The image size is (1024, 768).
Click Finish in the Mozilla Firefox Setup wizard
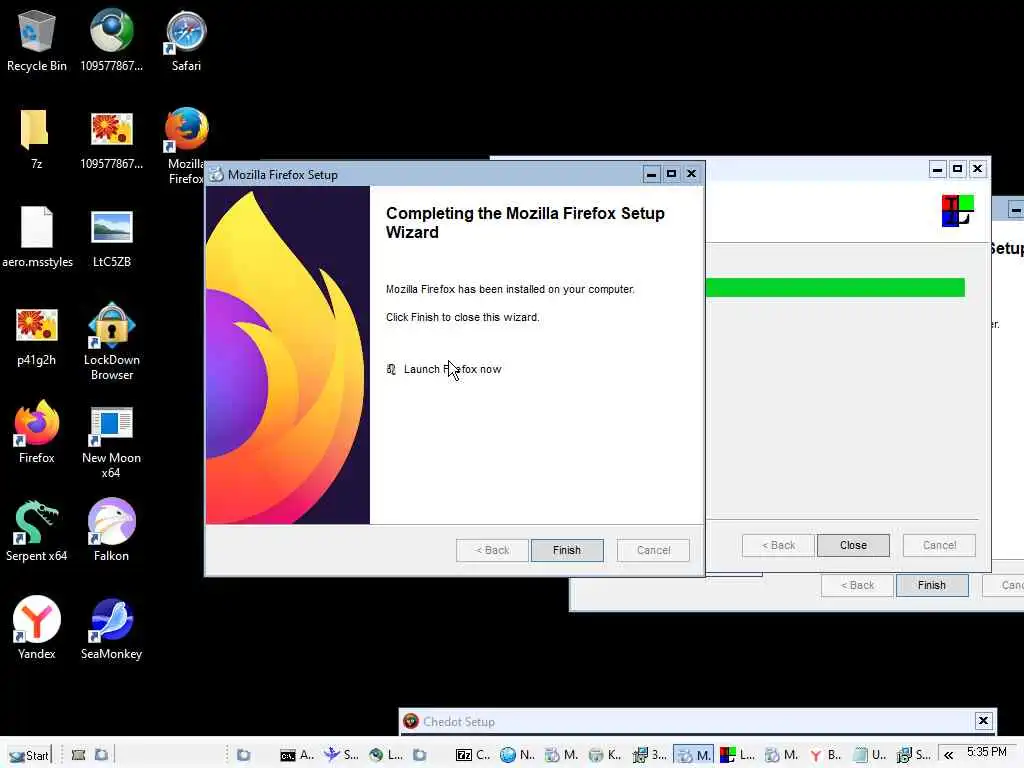[567, 551]
